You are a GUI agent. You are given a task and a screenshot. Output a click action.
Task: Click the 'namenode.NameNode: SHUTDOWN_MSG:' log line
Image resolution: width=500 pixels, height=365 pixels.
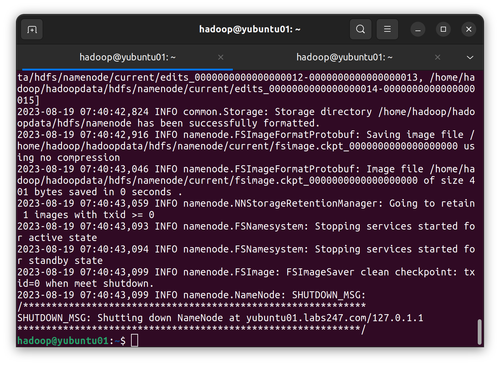coord(191,295)
